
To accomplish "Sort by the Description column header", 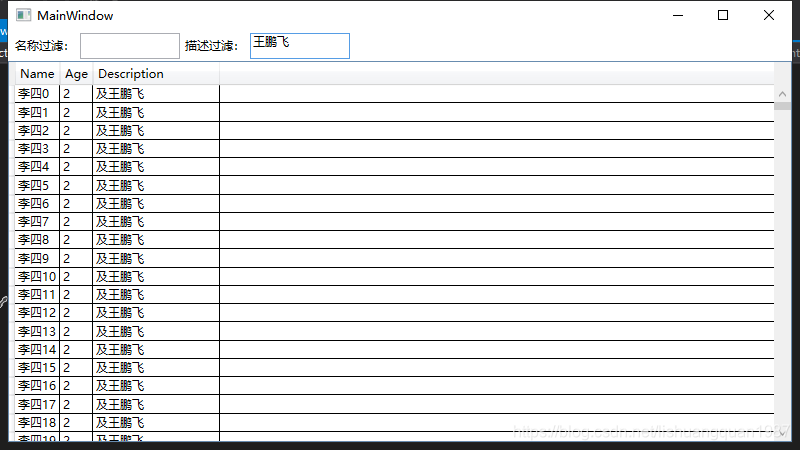I will pos(130,74).
